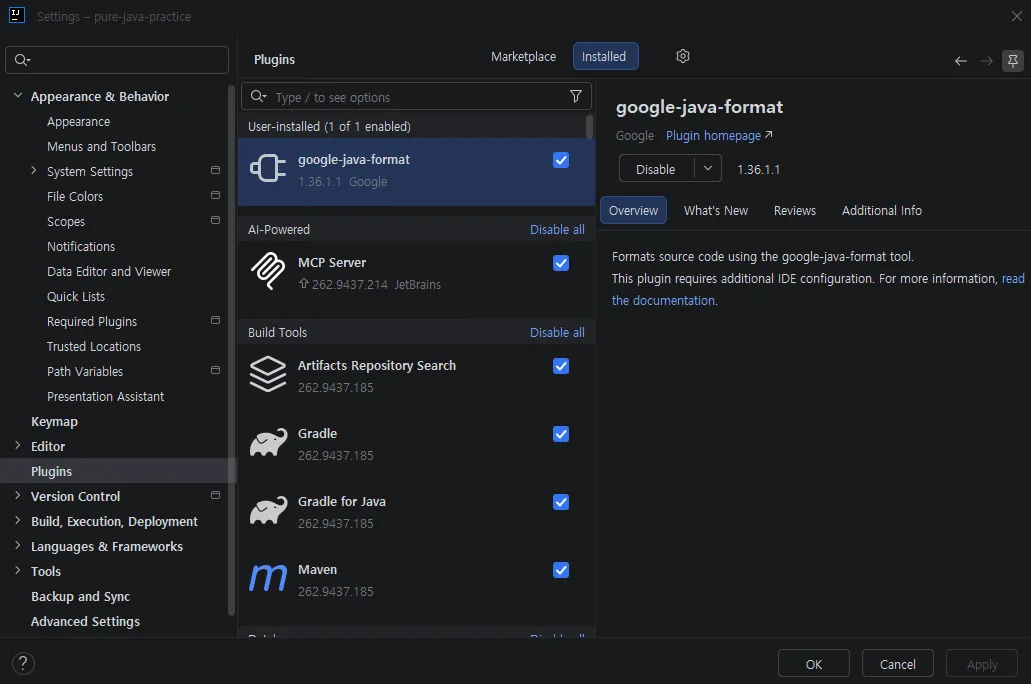
Task: Expand the Languages & Frameworks node
Action: coord(18,545)
